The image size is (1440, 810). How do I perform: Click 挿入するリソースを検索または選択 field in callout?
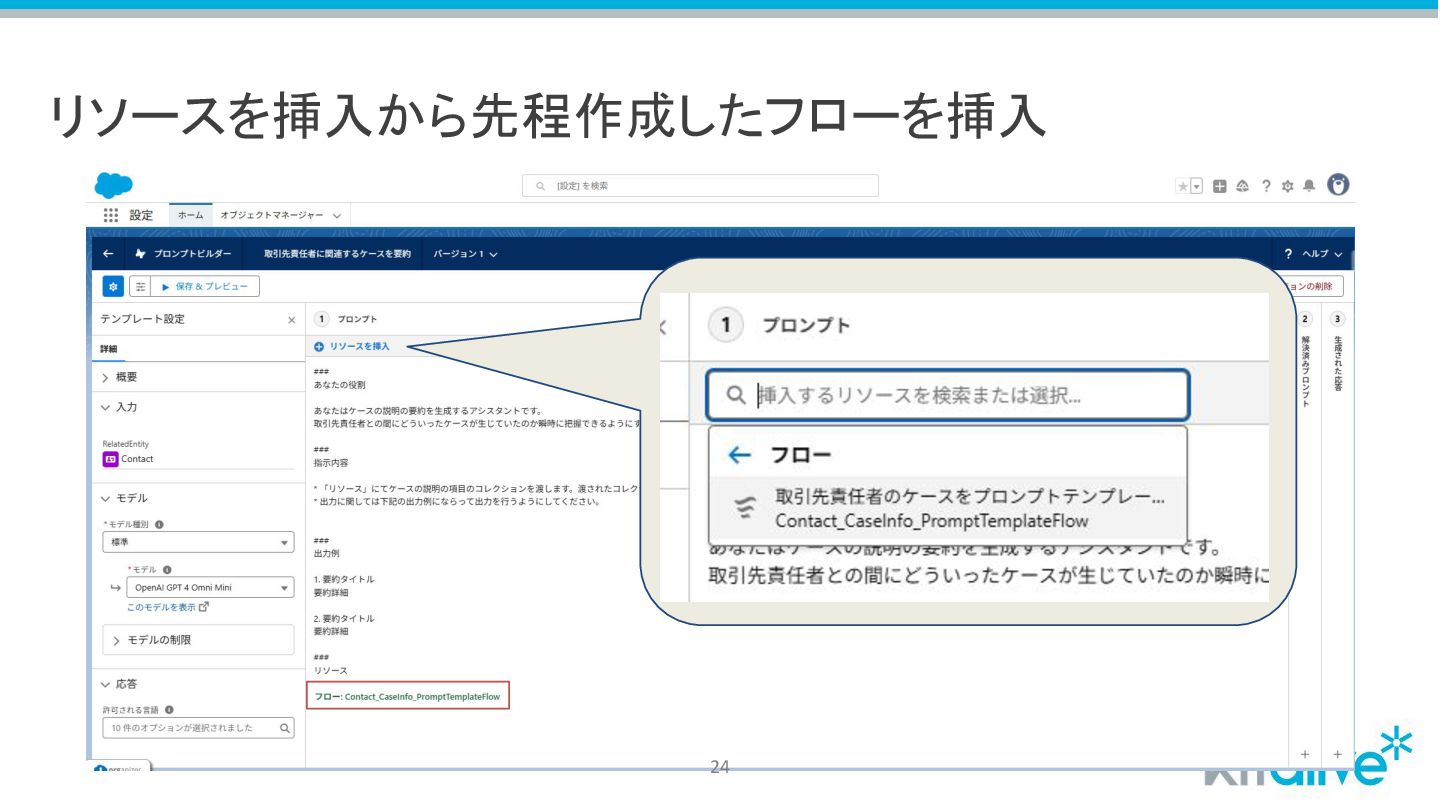pyautogui.click(x=948, y=395)
